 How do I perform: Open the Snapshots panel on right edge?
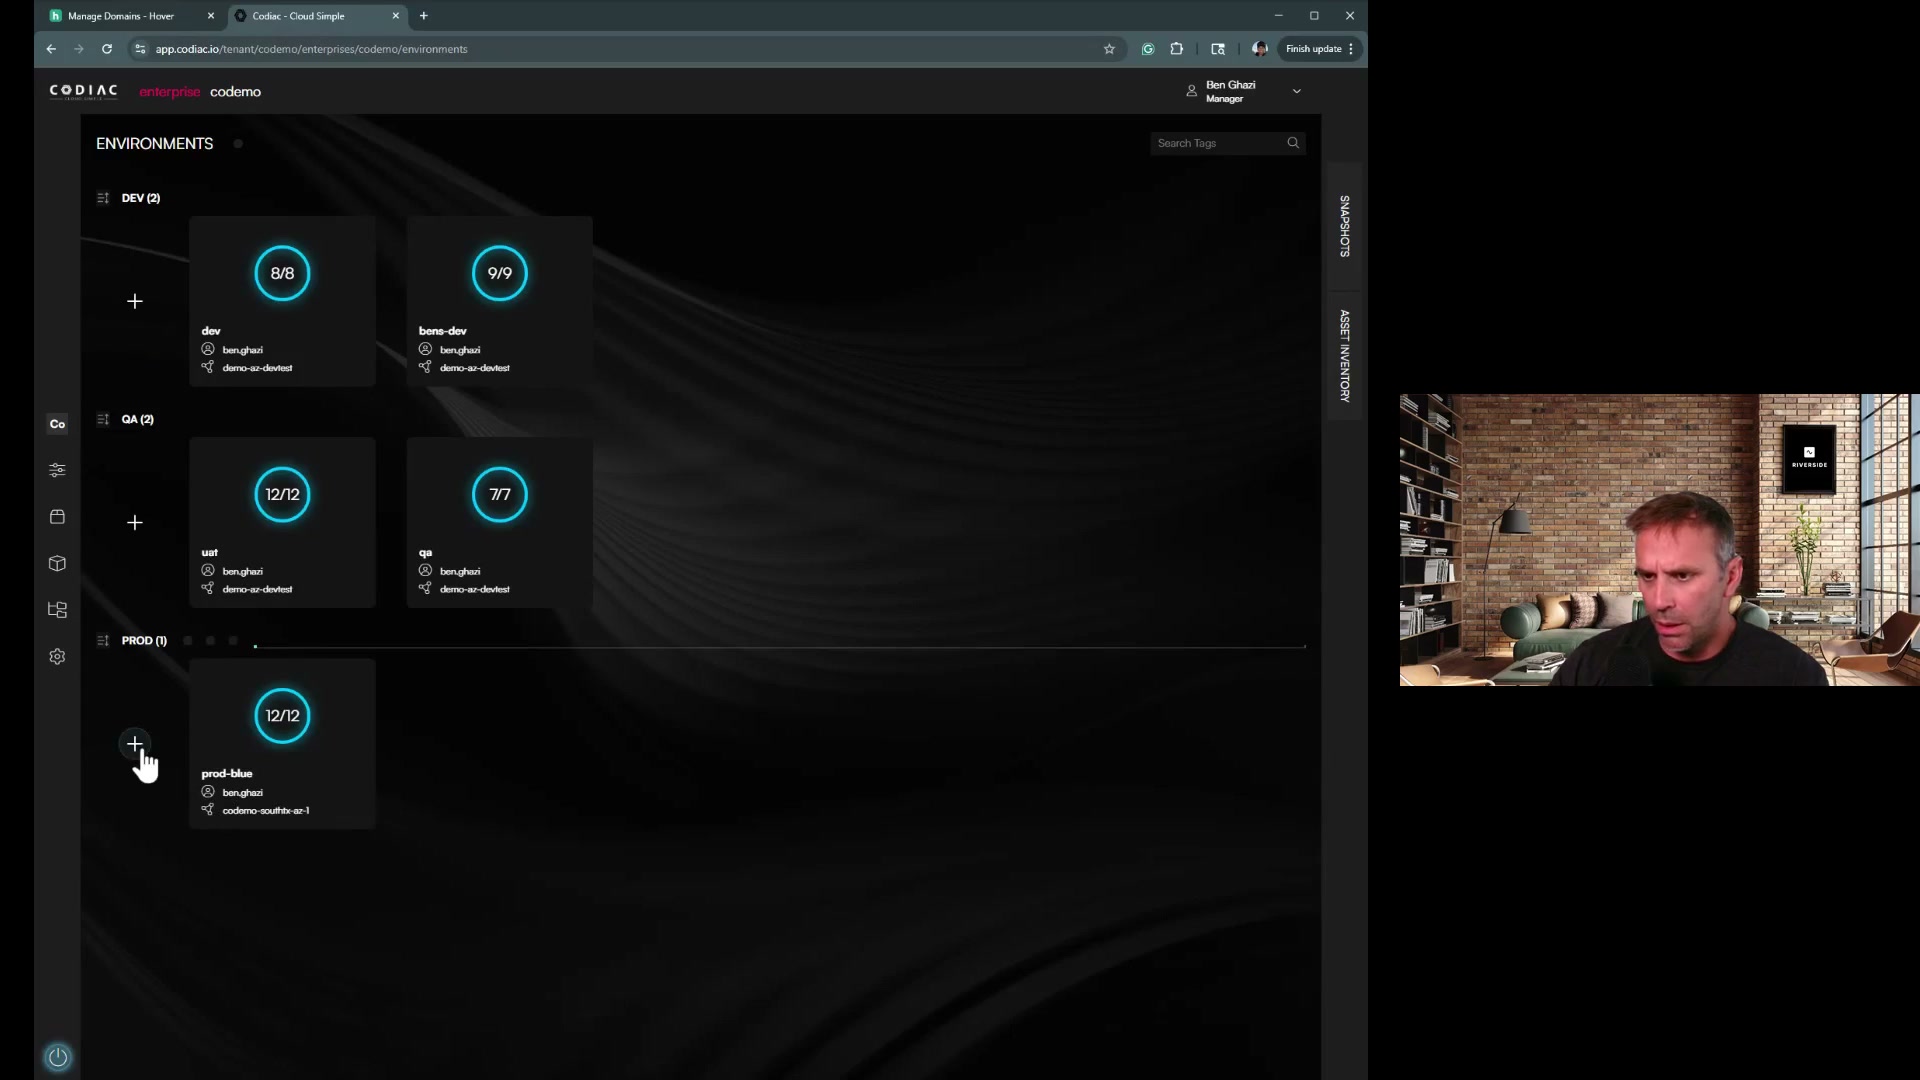(1345, 227)
